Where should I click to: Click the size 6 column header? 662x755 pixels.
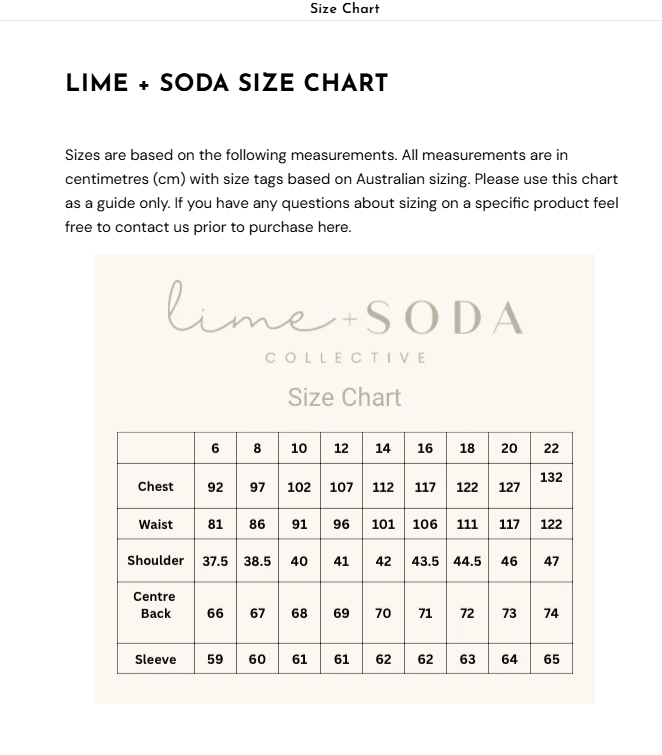215,448
